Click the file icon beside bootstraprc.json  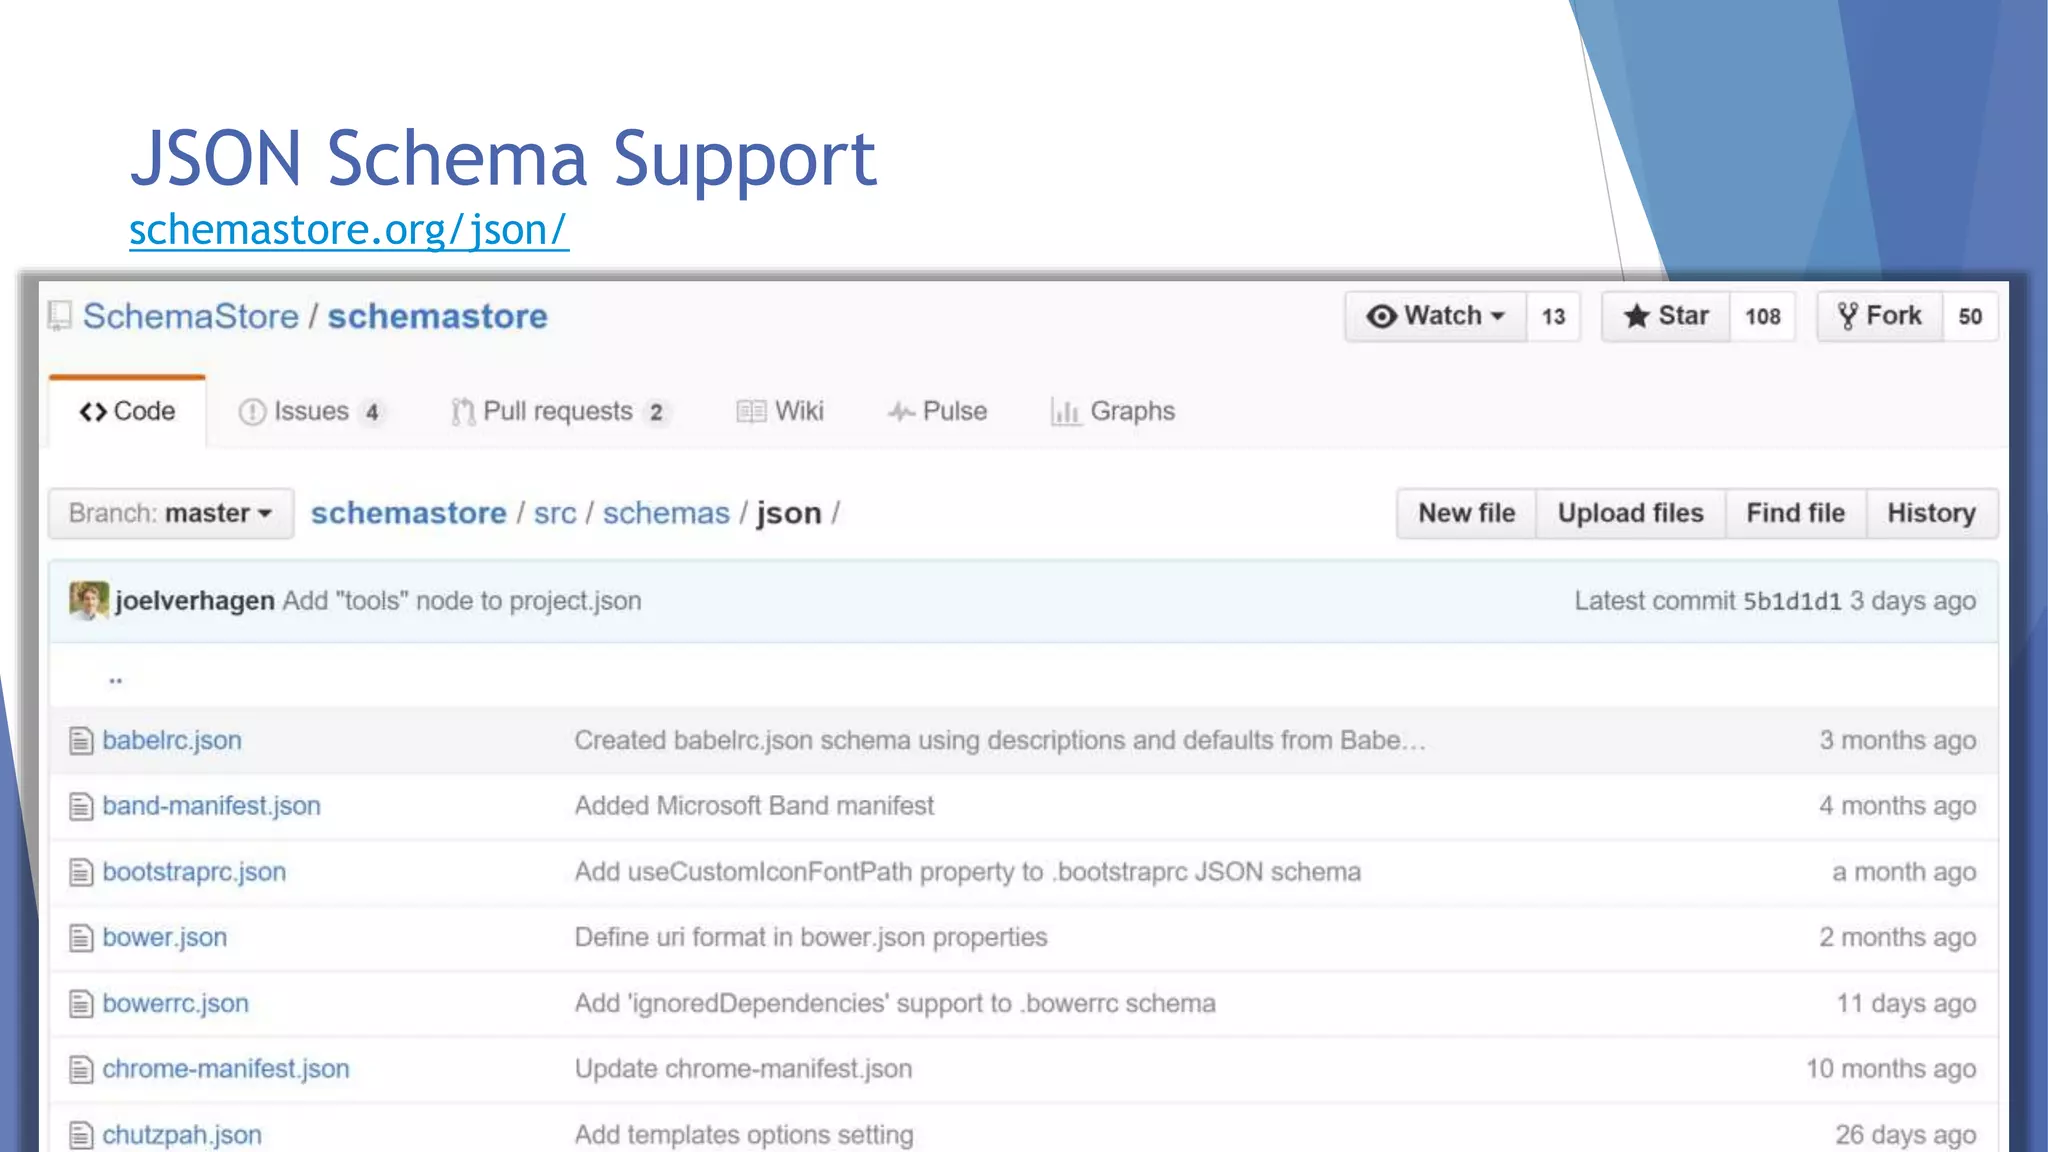coord(81,872)
